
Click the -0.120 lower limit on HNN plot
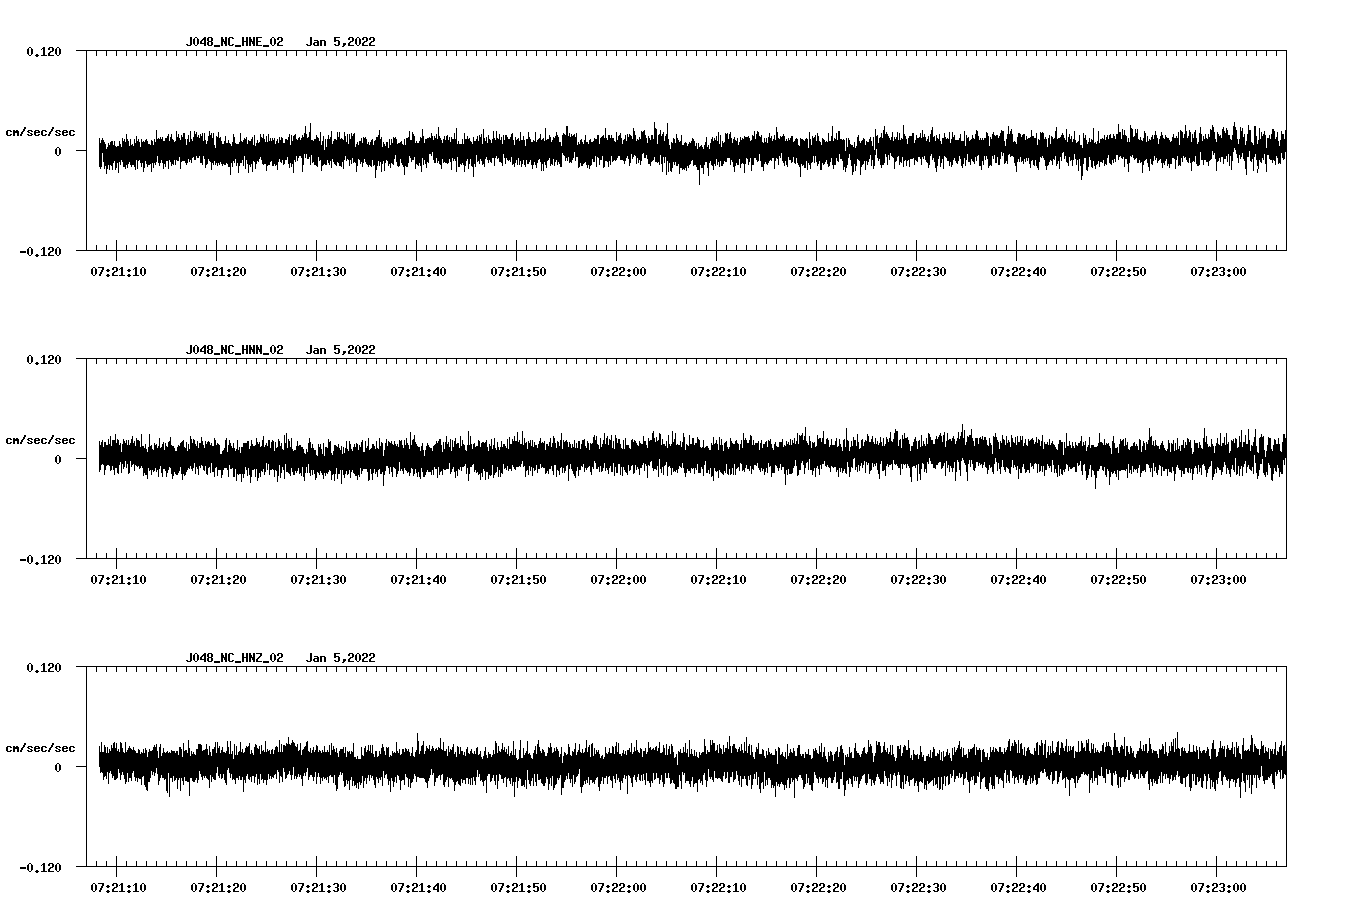pyautogui.click(x=40, y=559)
